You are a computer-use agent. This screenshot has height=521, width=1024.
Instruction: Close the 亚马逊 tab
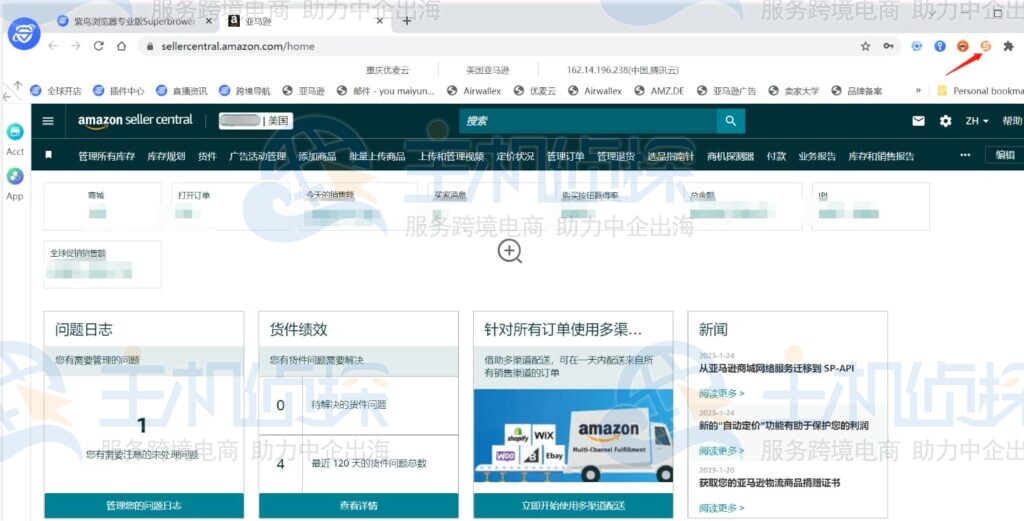(x=379, y=21)
